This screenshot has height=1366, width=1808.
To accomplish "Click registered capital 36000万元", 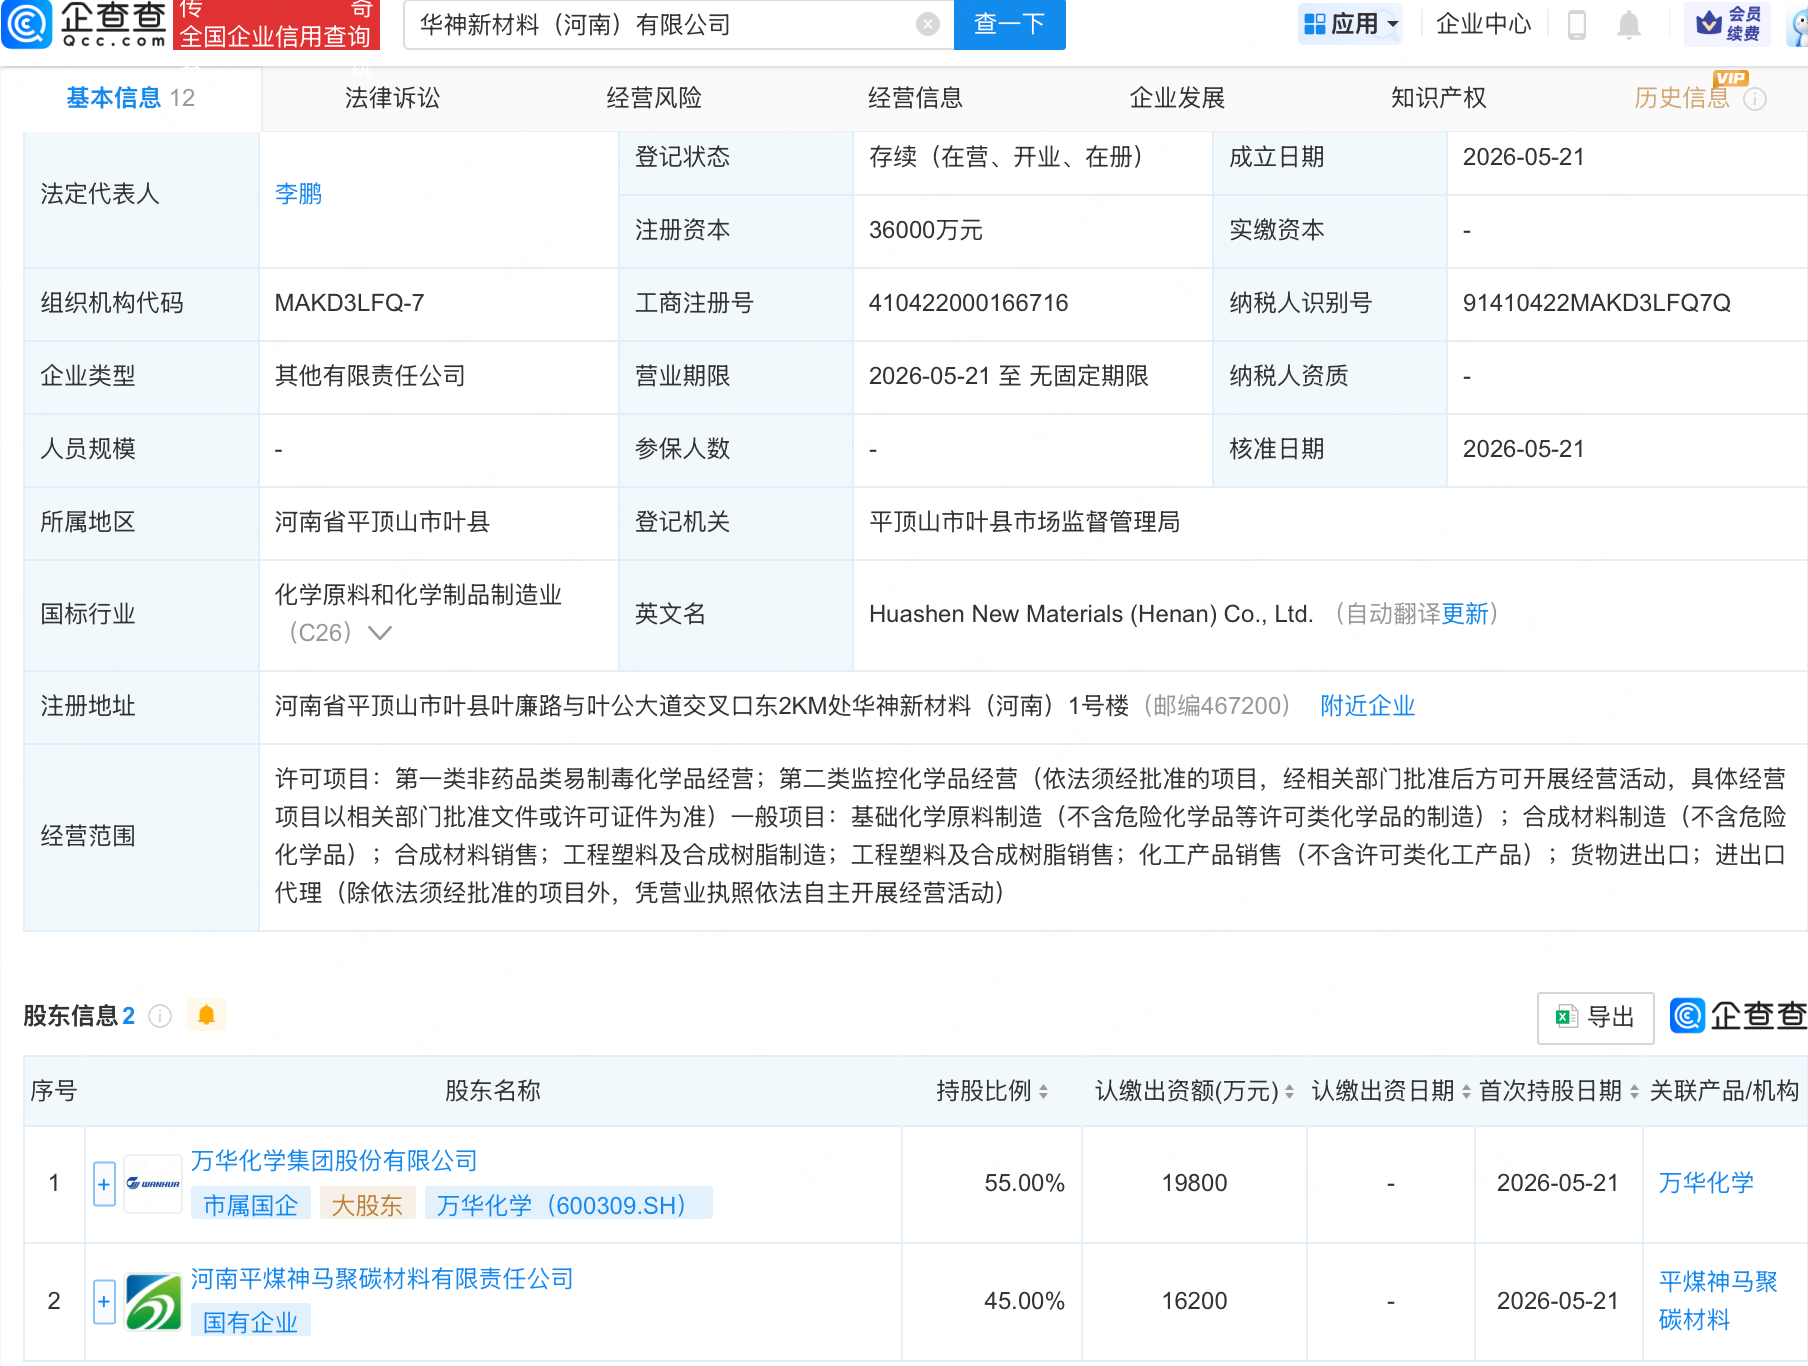I will (x=925, y=230).
